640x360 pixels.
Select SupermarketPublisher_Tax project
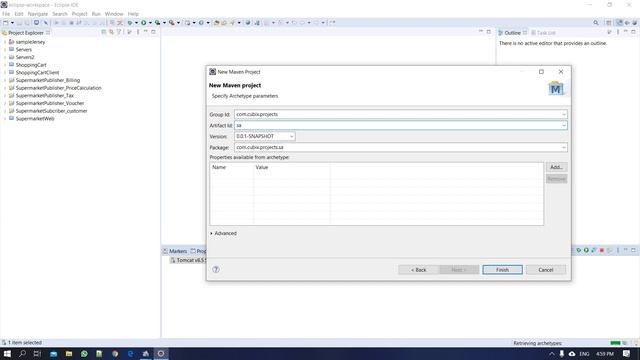point(45,96)
